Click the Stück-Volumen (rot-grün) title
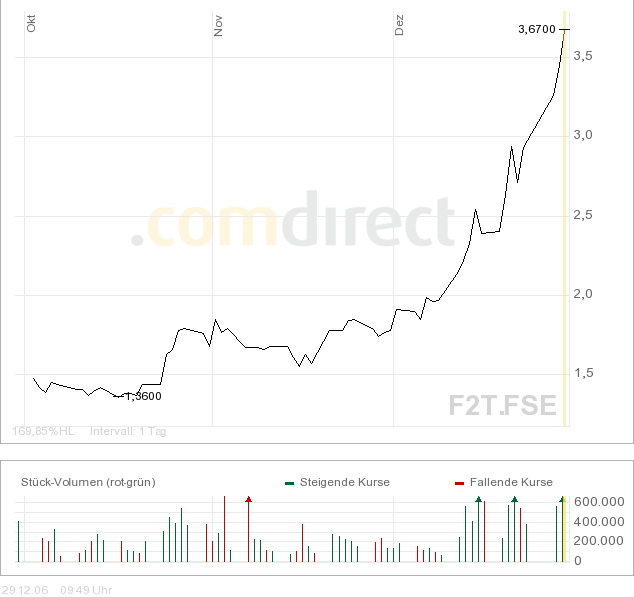The image size is (634, 597). pos(88,482)
